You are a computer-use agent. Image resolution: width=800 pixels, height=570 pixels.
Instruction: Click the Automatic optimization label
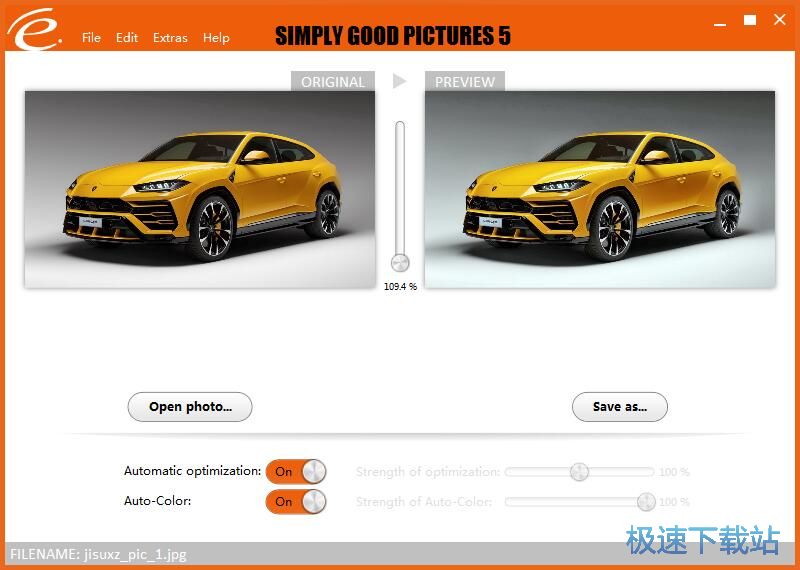(192, 471)
